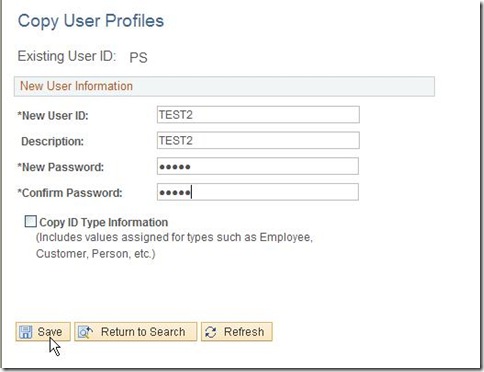The height and width of the screenshot is (372, 484).
Task: Click the circular arrows Refresh icon
Action: coord(211,332)
